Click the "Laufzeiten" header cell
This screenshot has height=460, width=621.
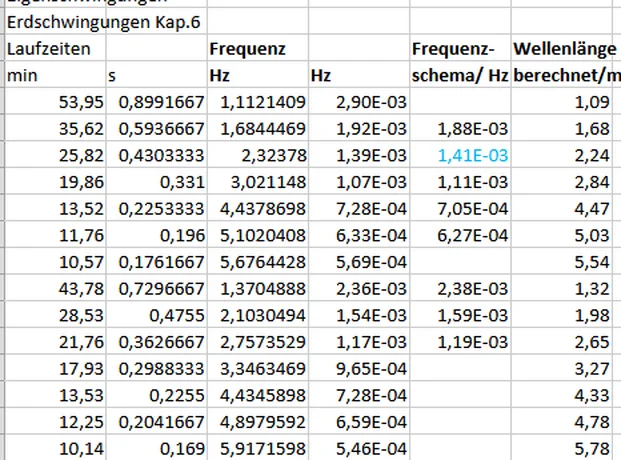point(53,48)
